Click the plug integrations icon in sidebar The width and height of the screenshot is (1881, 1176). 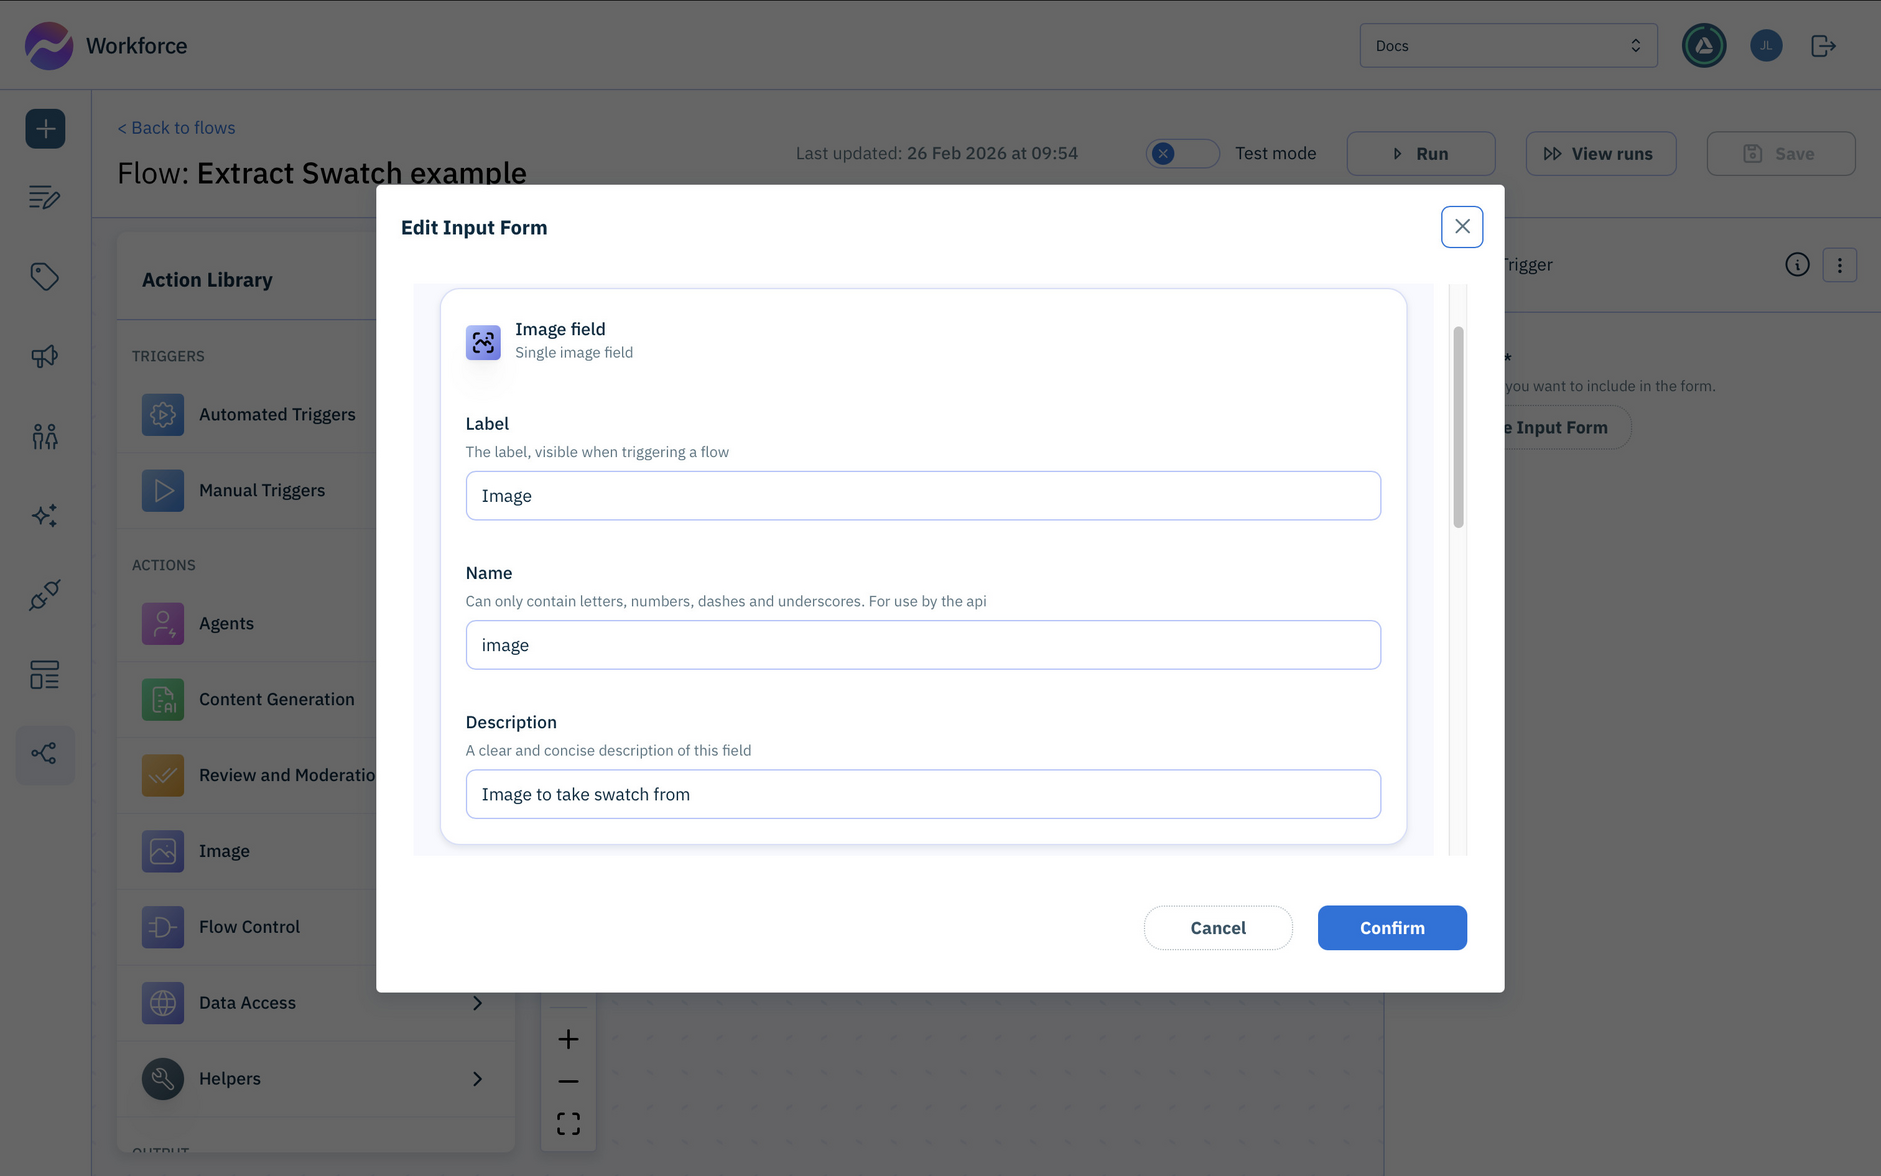(x=45, y=595)
